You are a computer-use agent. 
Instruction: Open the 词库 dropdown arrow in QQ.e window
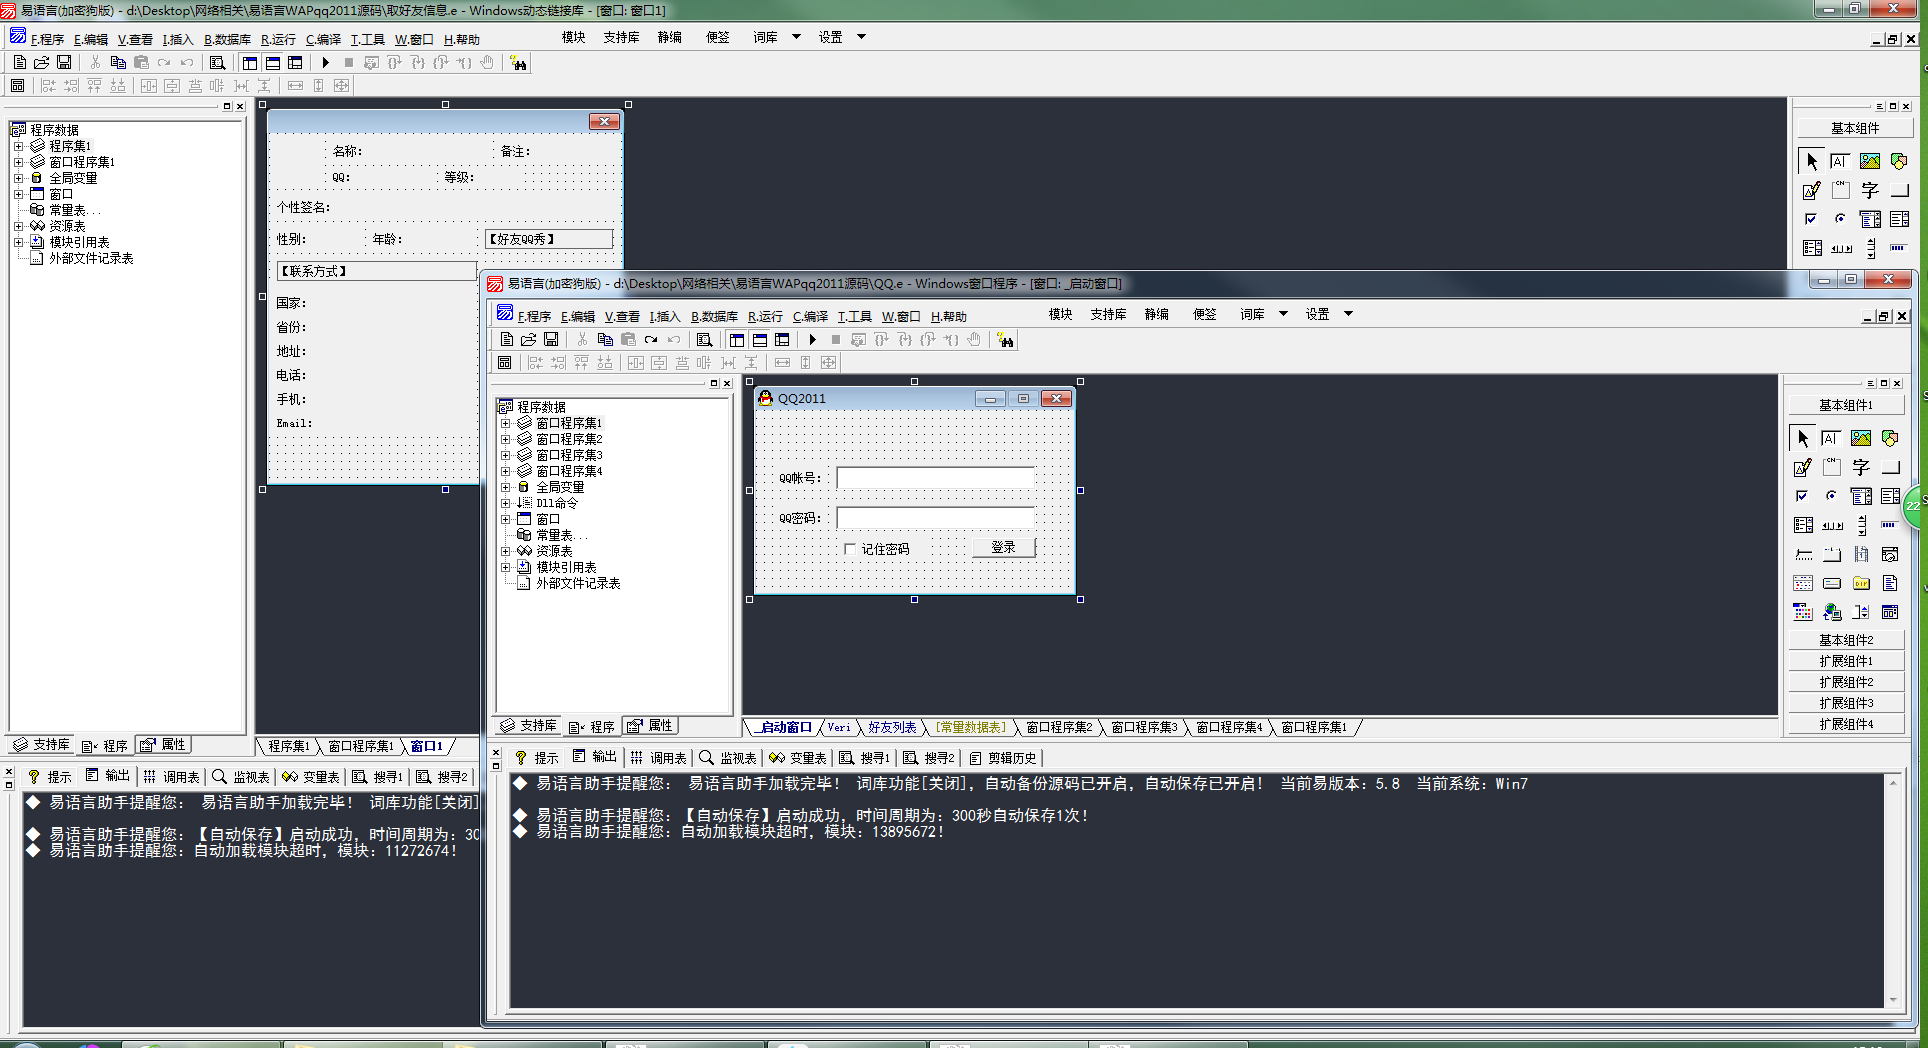pos(1283,314)
